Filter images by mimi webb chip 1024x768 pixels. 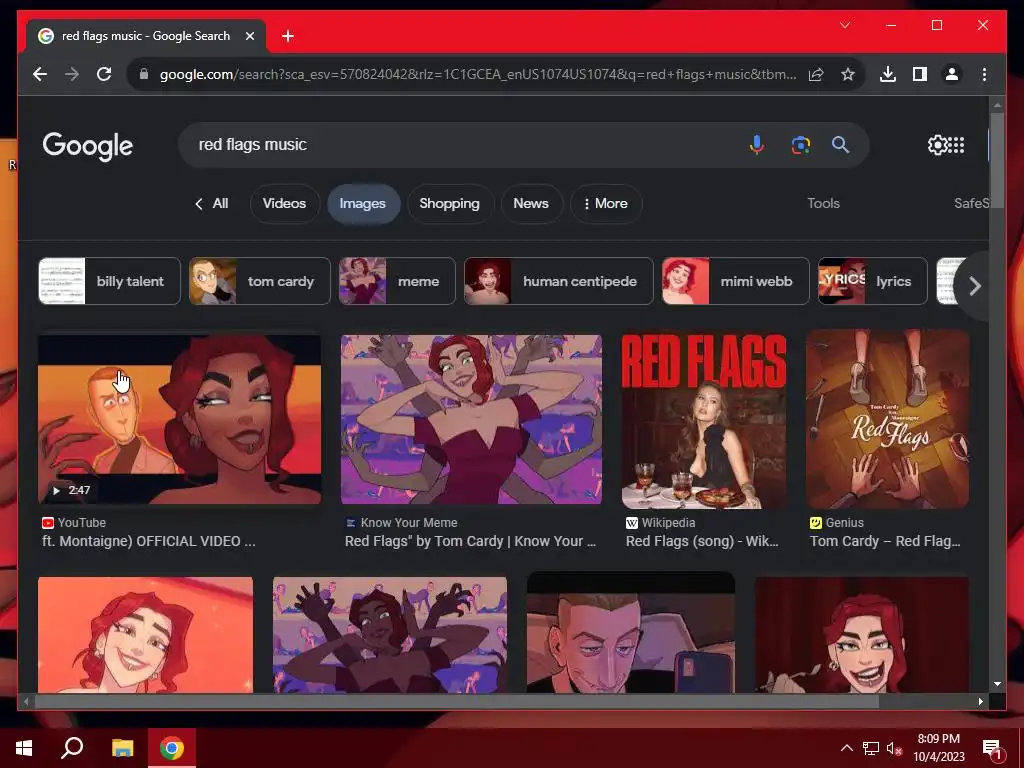tap(735, 281)
